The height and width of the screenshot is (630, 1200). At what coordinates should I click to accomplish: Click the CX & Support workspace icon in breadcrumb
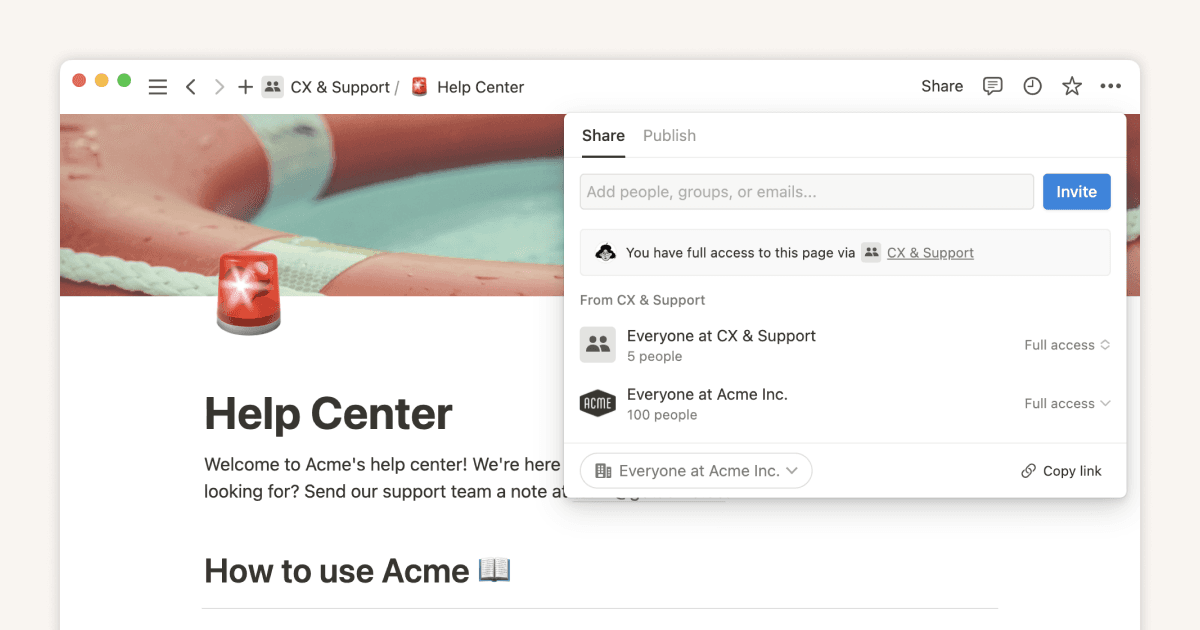[272, 86]
